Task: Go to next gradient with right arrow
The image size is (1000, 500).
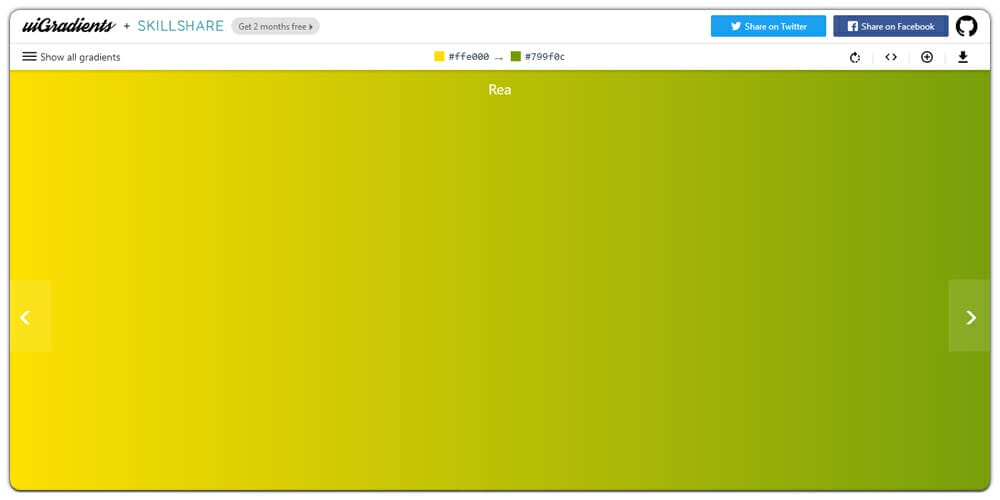Action: (970, 317)
